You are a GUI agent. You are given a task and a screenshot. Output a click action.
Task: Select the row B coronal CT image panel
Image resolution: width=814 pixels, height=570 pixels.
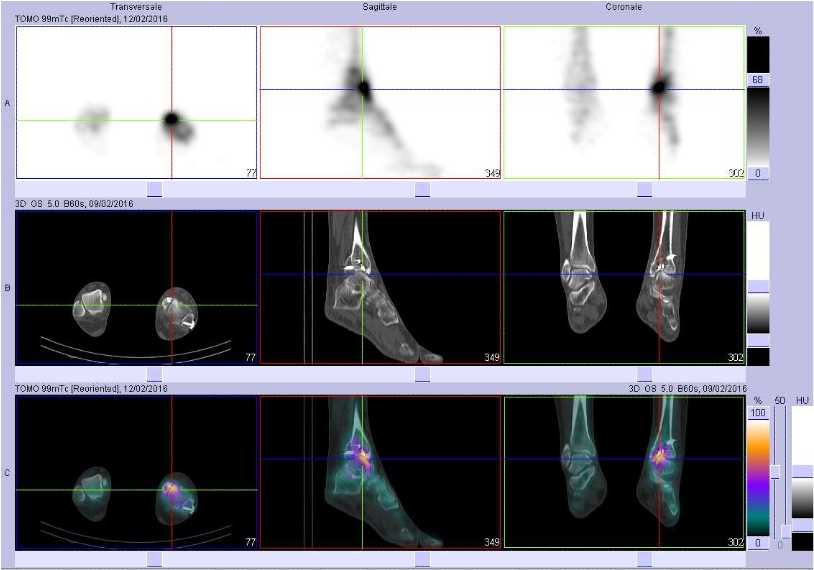624,288
